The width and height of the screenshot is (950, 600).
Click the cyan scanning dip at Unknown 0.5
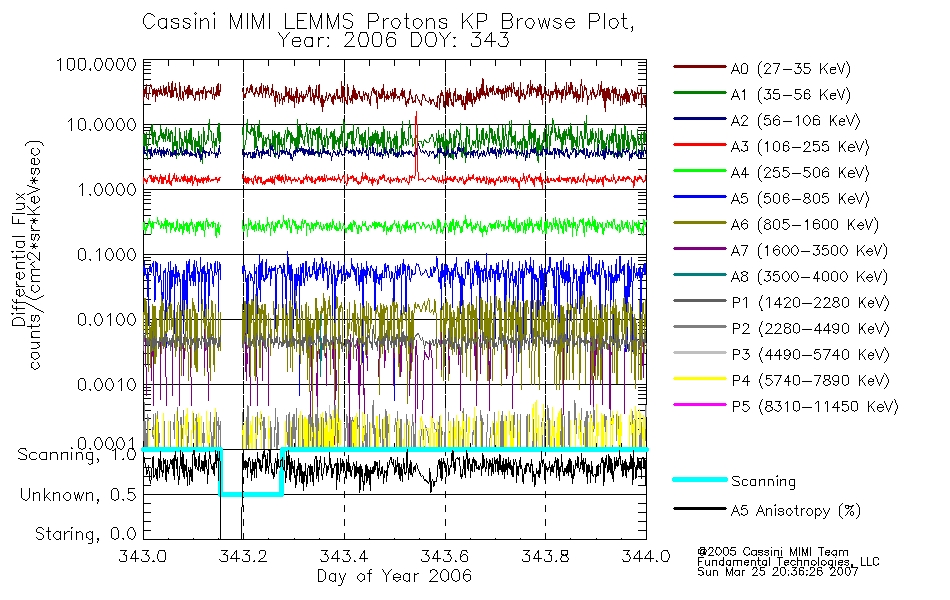pos(251,495)
